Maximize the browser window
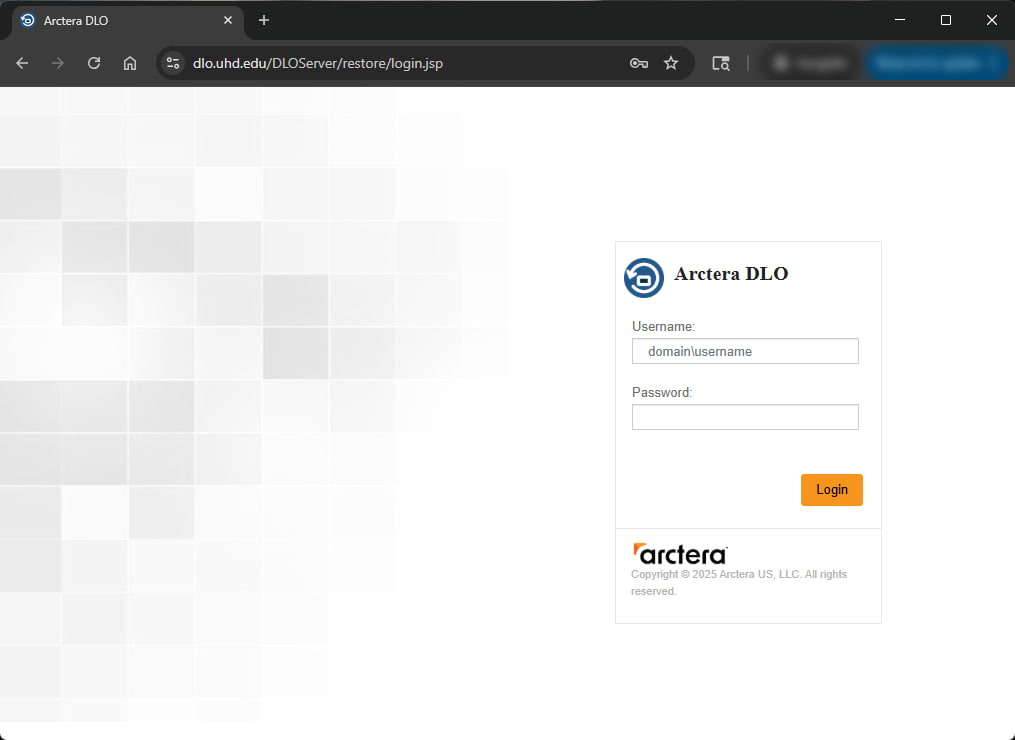The width and height of the screenshot is (1015, 740). coord(945,20)
